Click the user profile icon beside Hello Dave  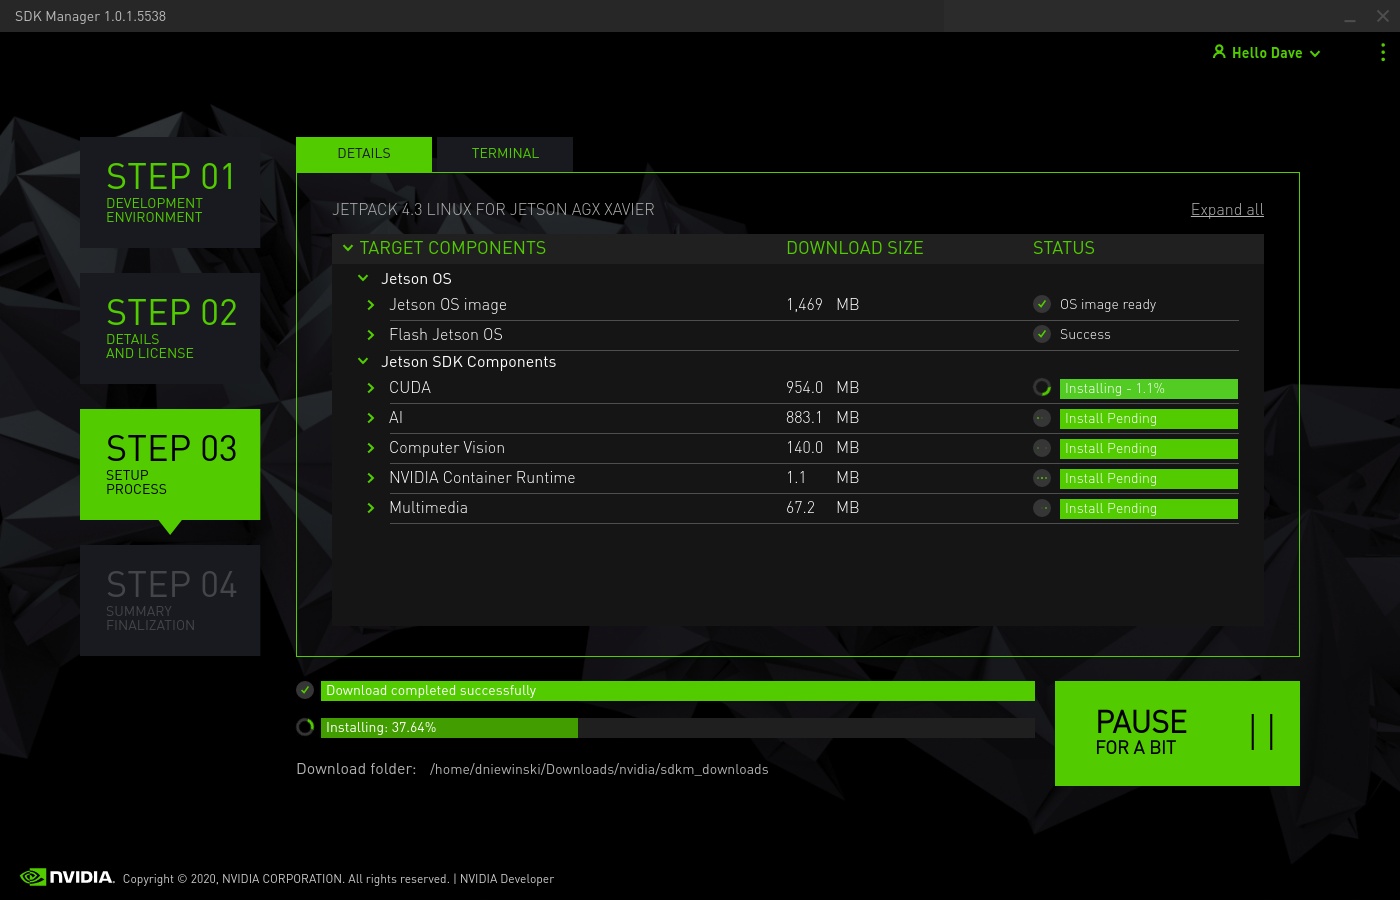click(1219, 52)
